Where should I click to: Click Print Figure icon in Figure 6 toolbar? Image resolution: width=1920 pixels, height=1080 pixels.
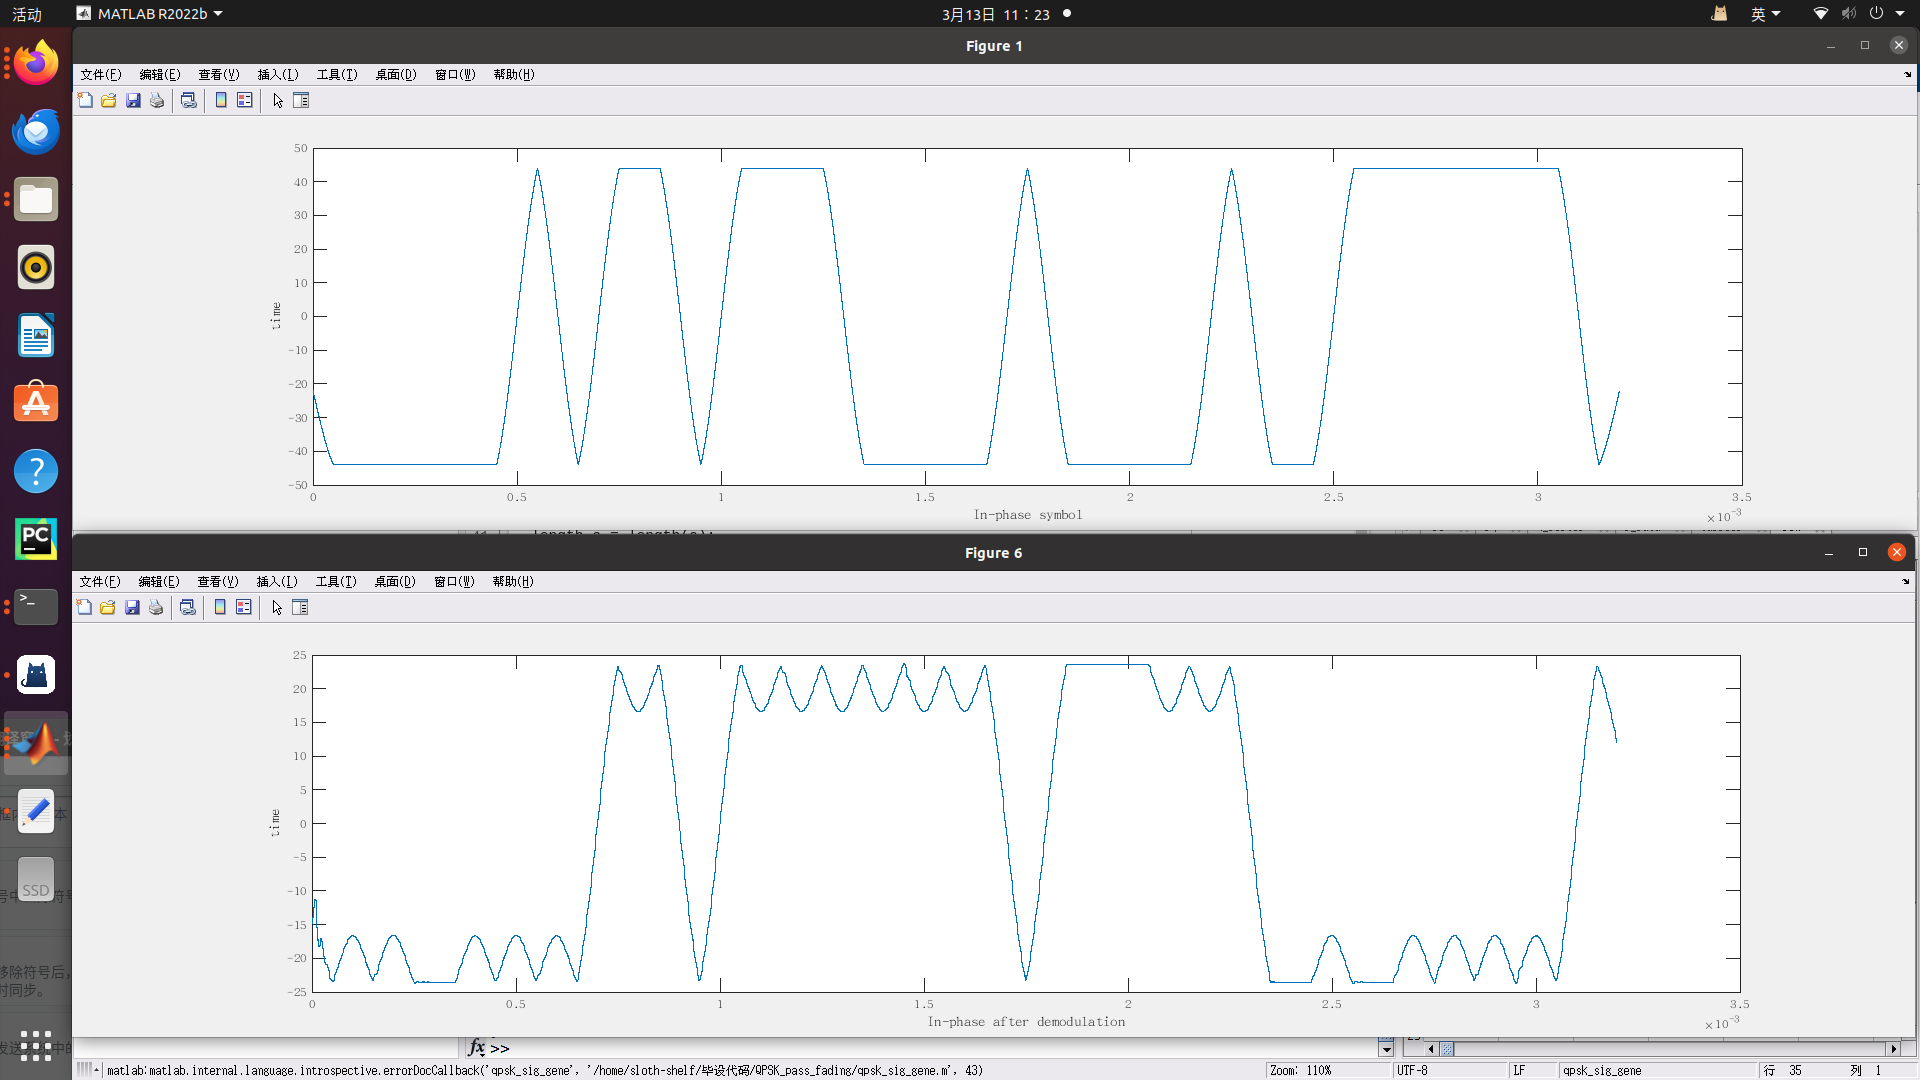click(156, 607)
